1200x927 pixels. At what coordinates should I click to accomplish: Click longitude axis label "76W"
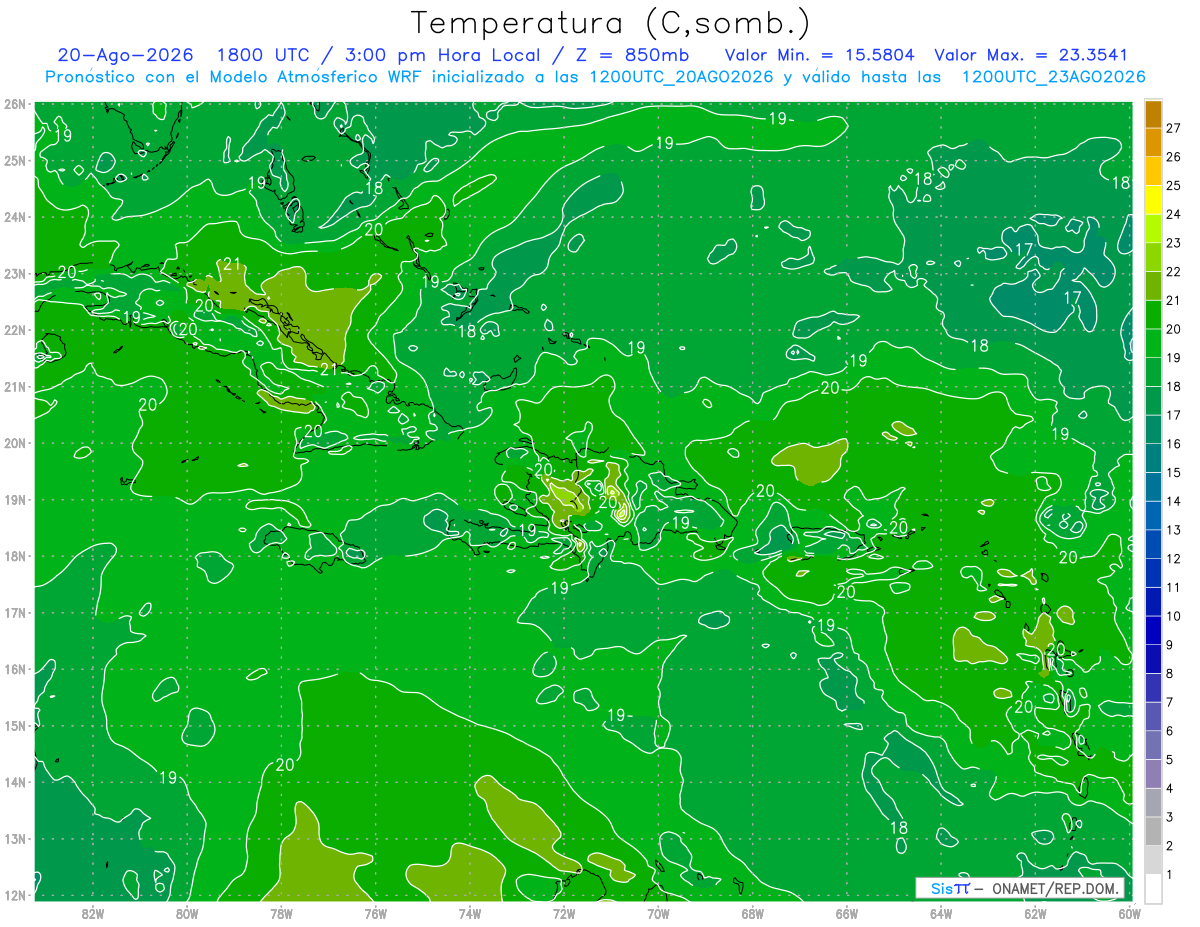pos(375,914)
